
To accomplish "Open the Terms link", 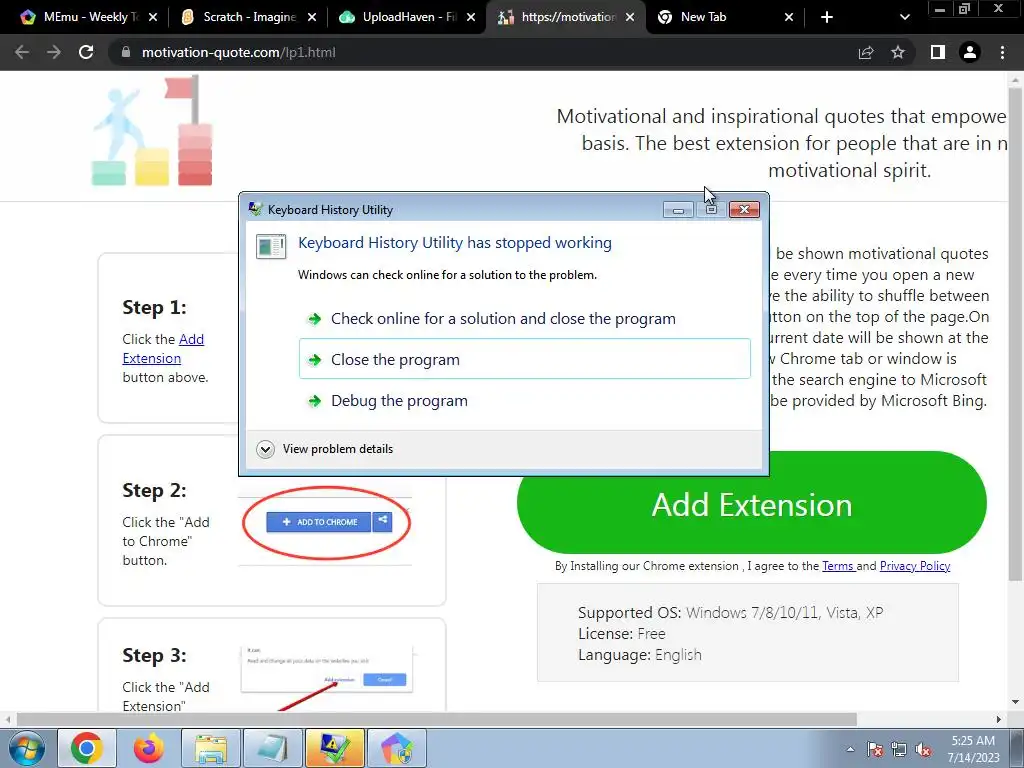I will click(x=839, y=566).
